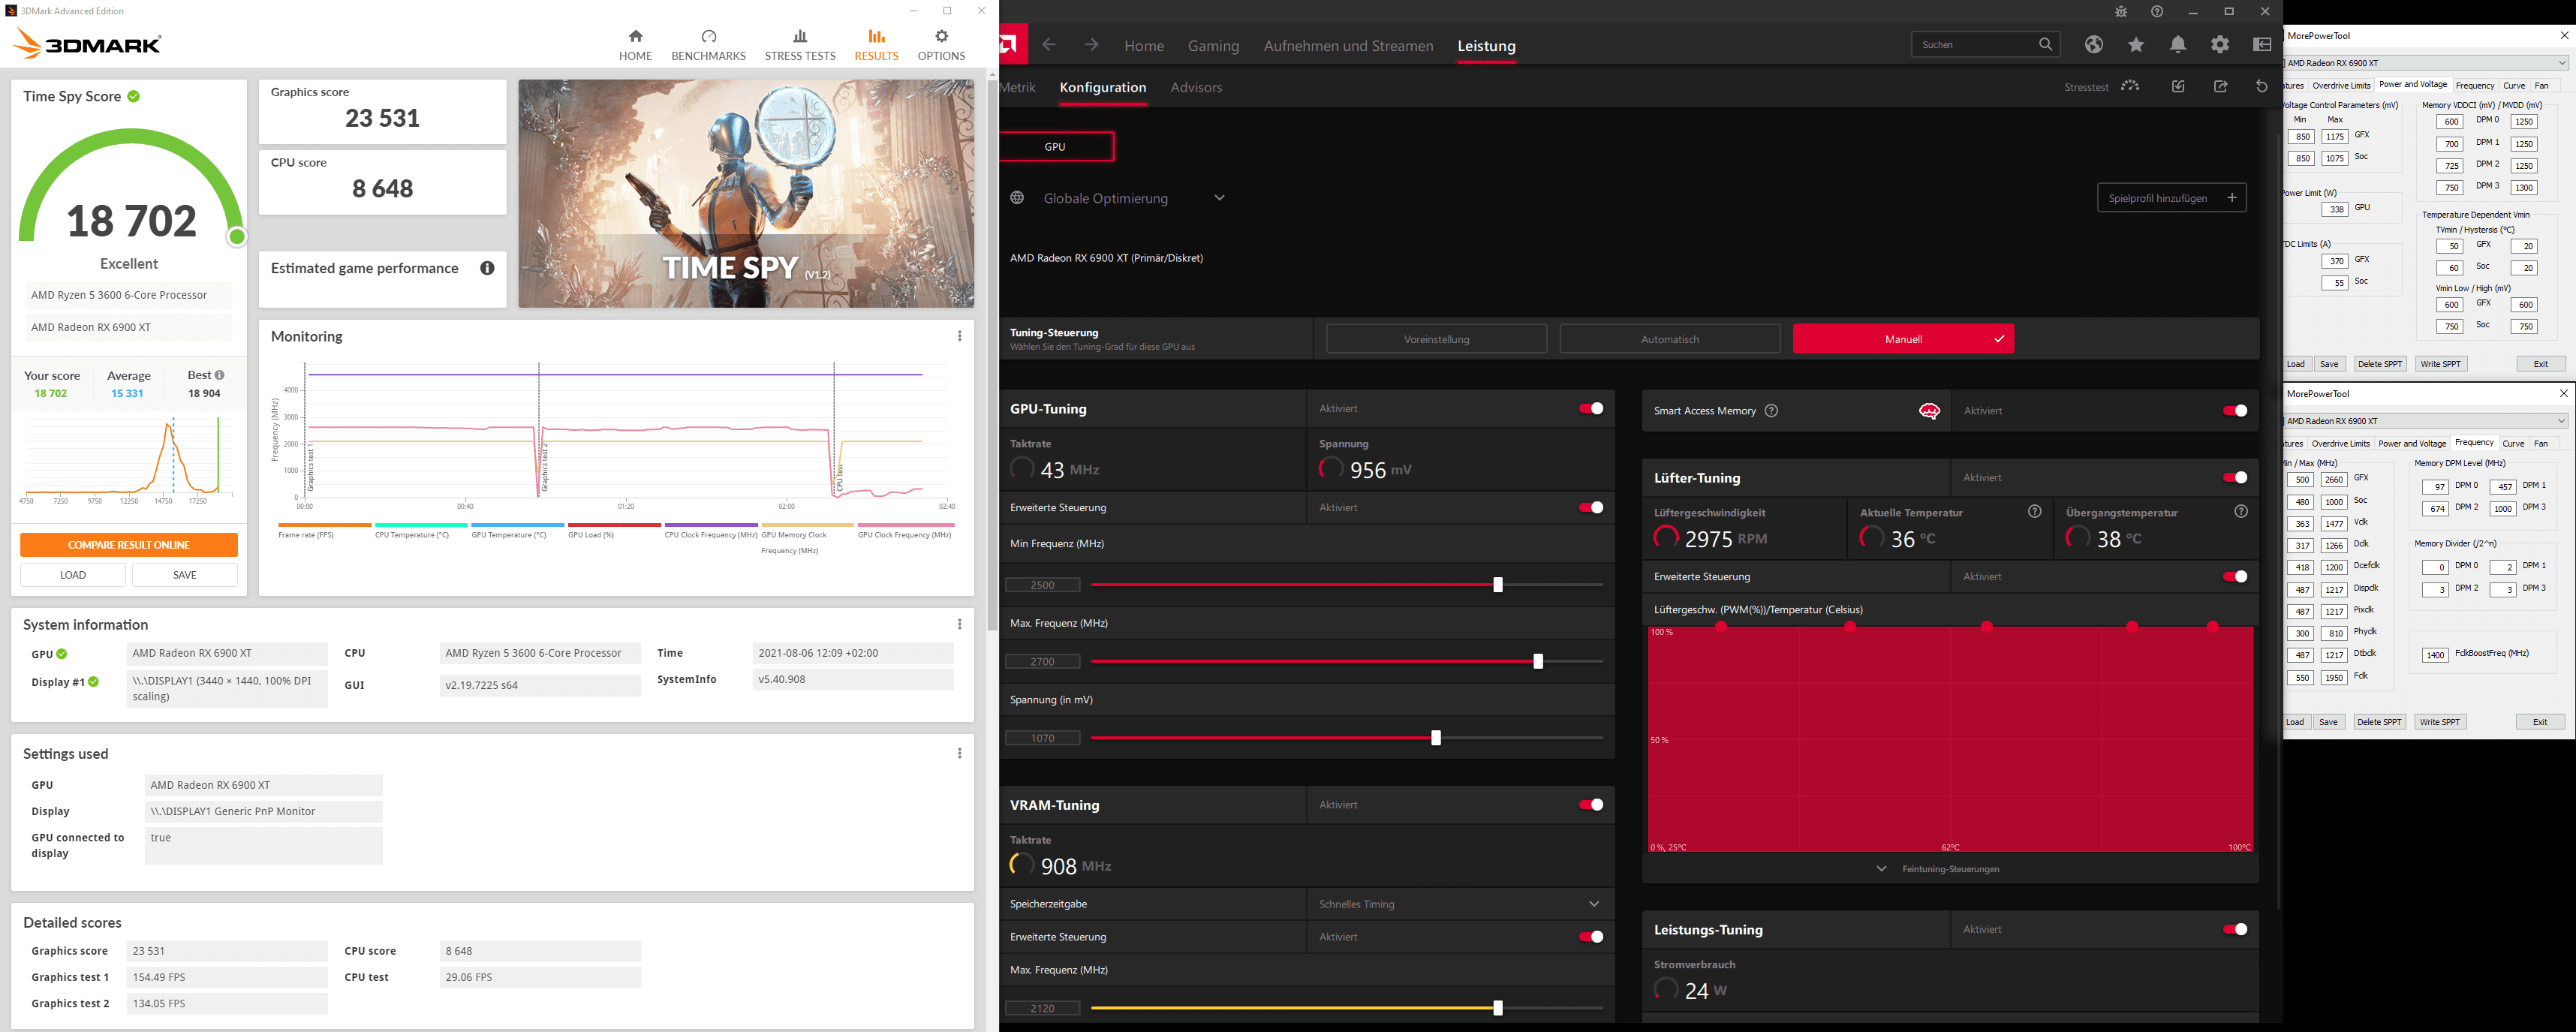
Task: Click Power Limit GPU field in MorePowerTool
Action: click(2335, 210)
